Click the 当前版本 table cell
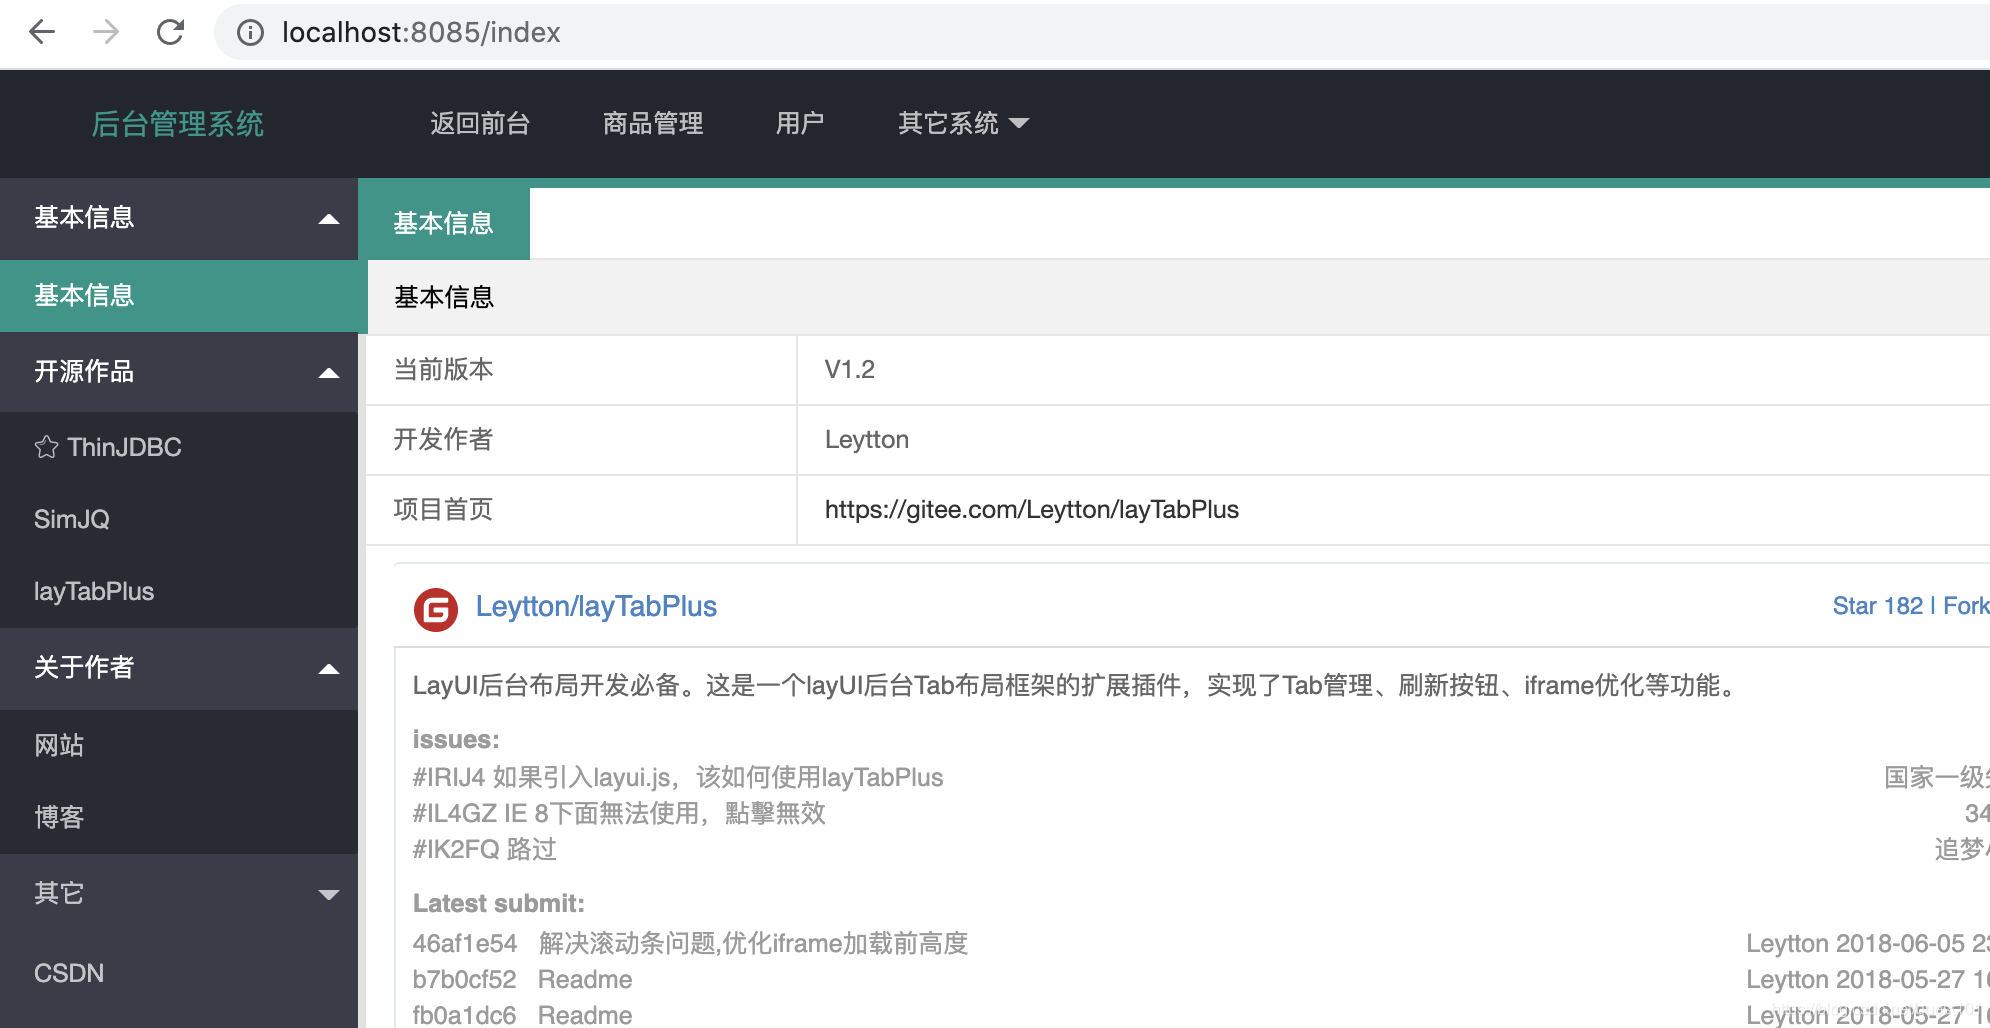Screen dimensions: 1990x1028 (581, 370)
